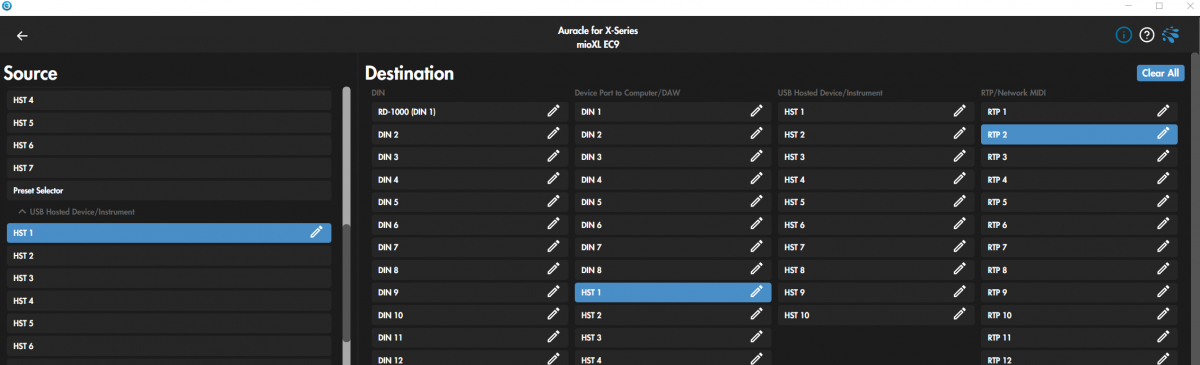Click DIN 12 row in DIN column
Viewport: 1200px width, 365px height.
(469, 359)
